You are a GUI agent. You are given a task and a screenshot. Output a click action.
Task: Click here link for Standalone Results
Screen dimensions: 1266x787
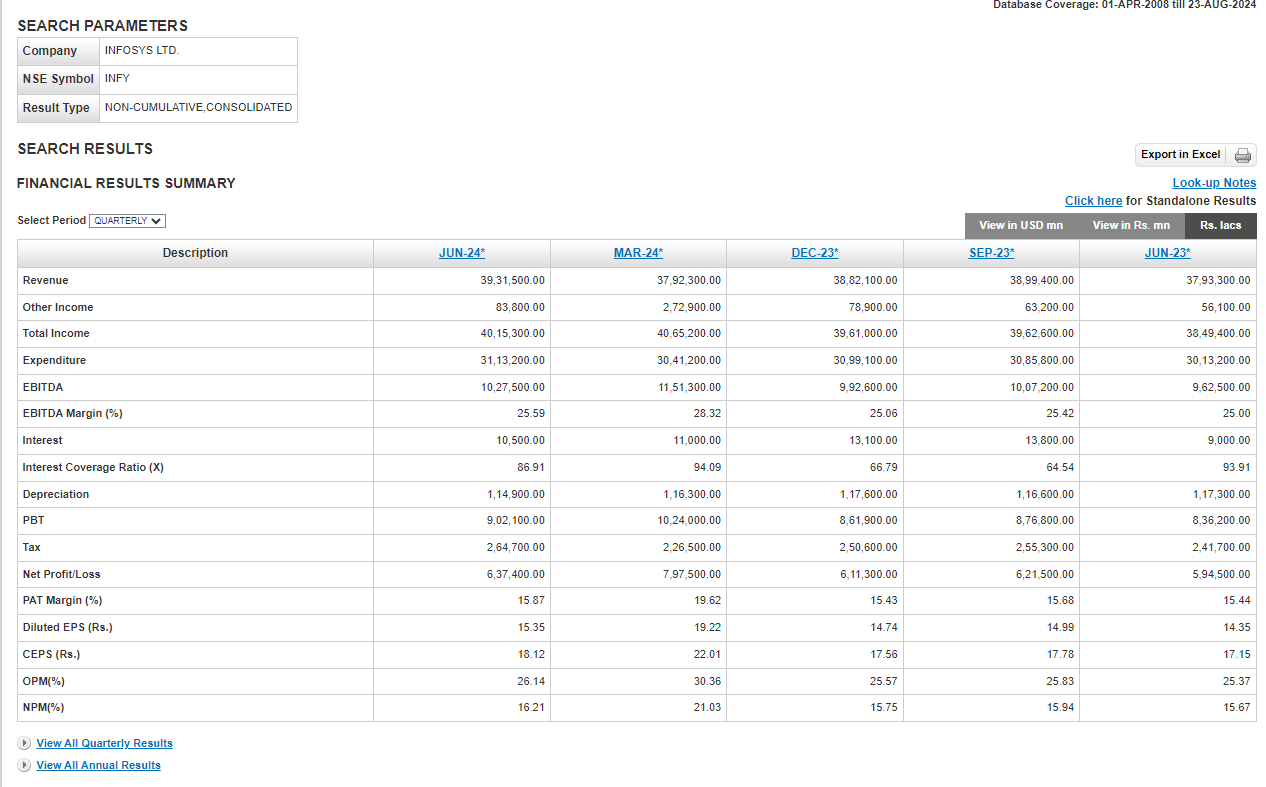click(1093, 201)
